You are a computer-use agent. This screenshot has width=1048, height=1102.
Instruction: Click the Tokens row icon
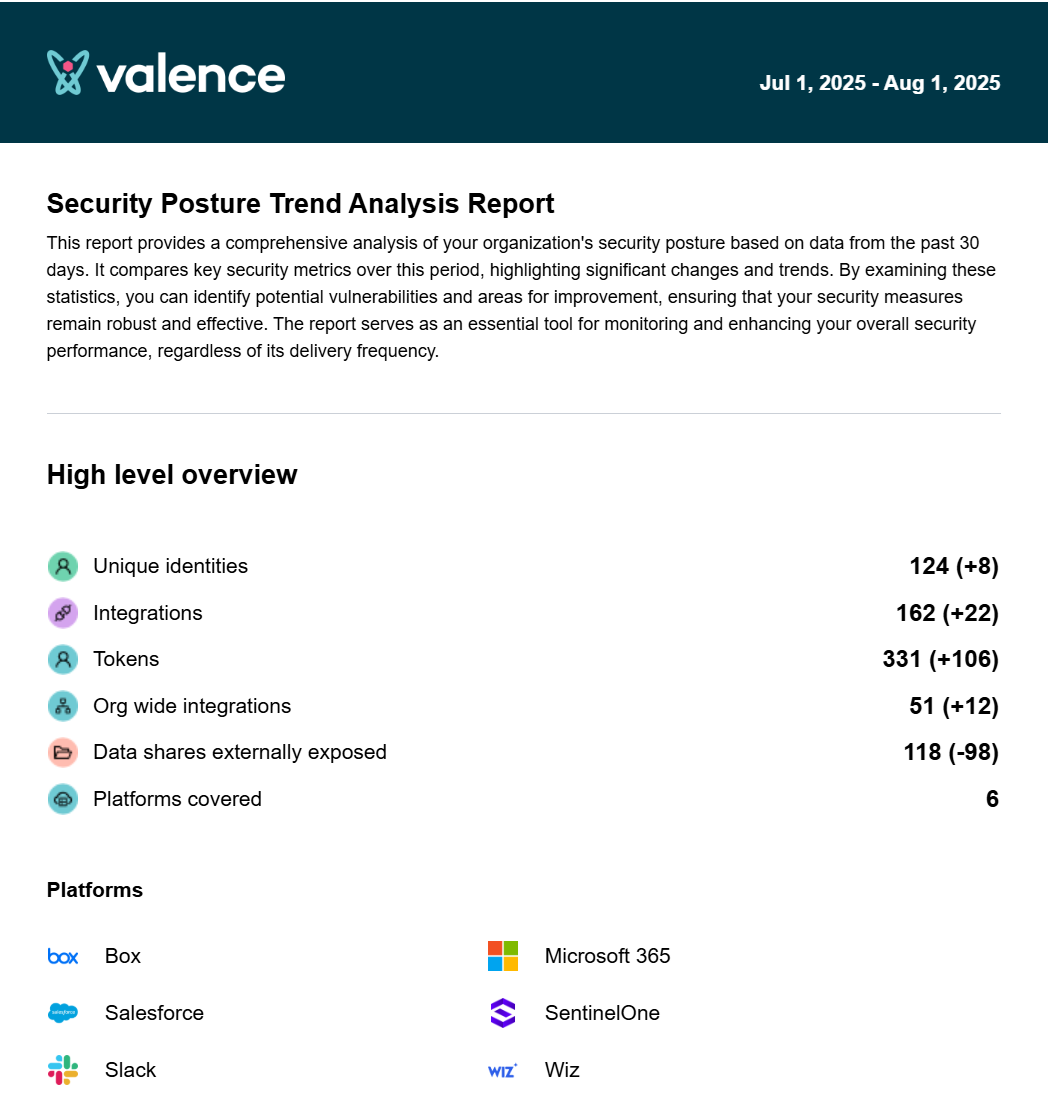(63, 660)
